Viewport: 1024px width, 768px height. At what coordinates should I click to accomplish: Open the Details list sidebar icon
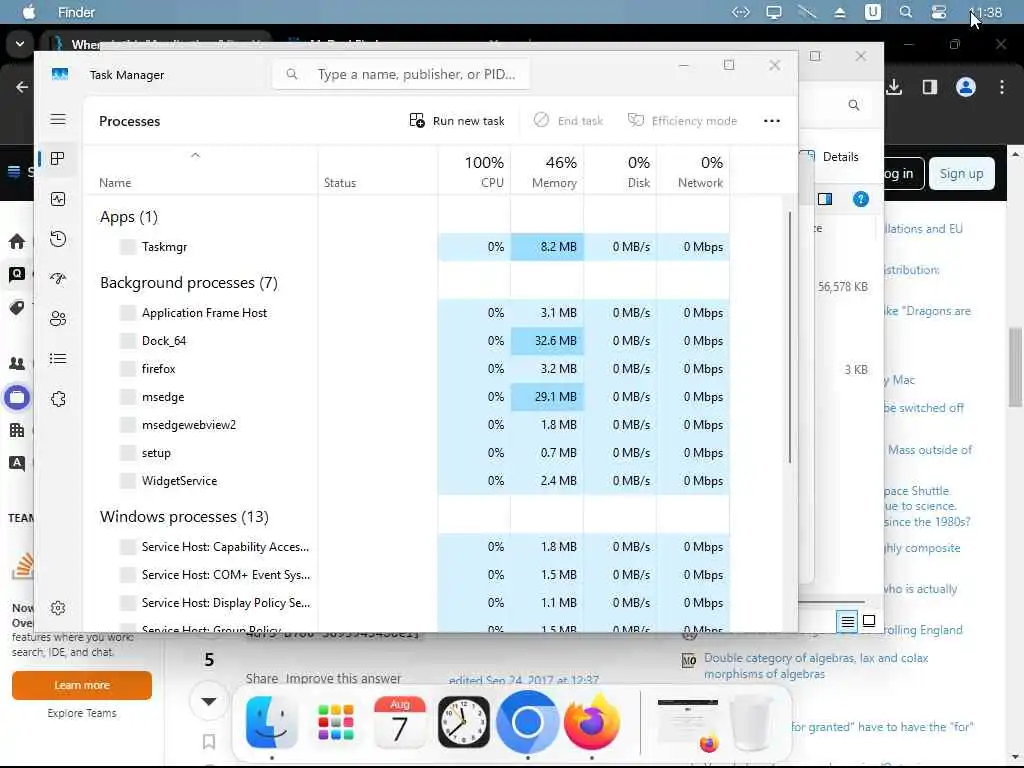pos(58,359)
